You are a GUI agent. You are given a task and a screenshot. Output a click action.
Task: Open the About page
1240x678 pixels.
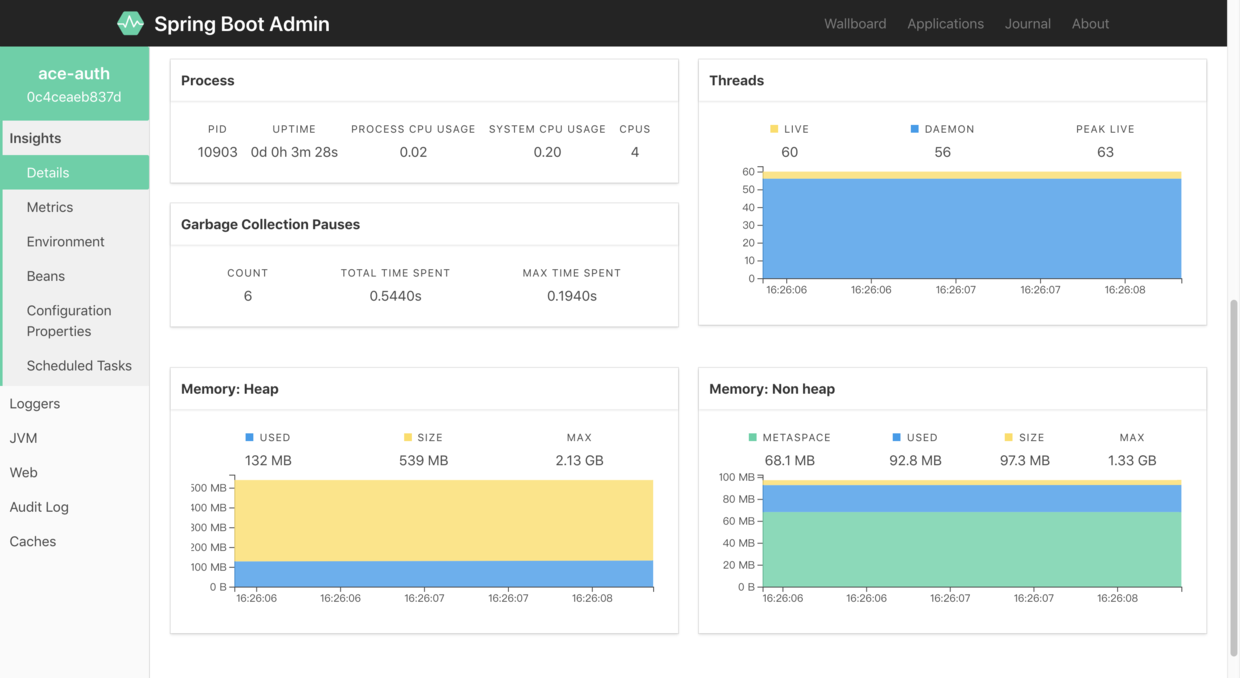[1090, 24]
